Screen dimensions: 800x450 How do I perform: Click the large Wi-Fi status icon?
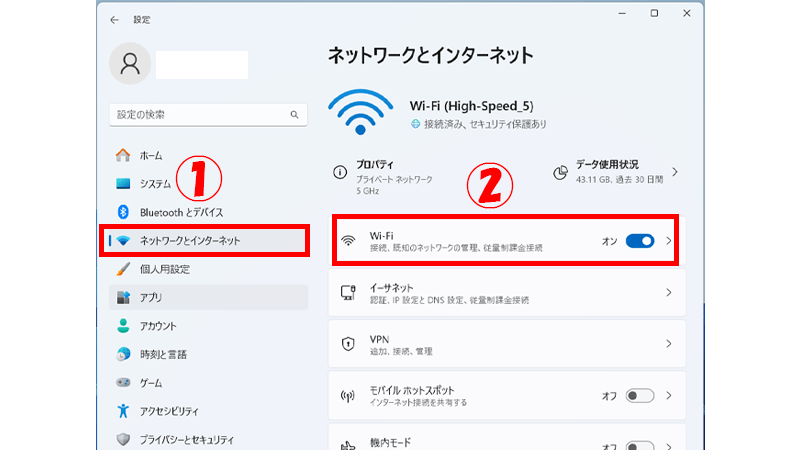[x=360, y=112]
